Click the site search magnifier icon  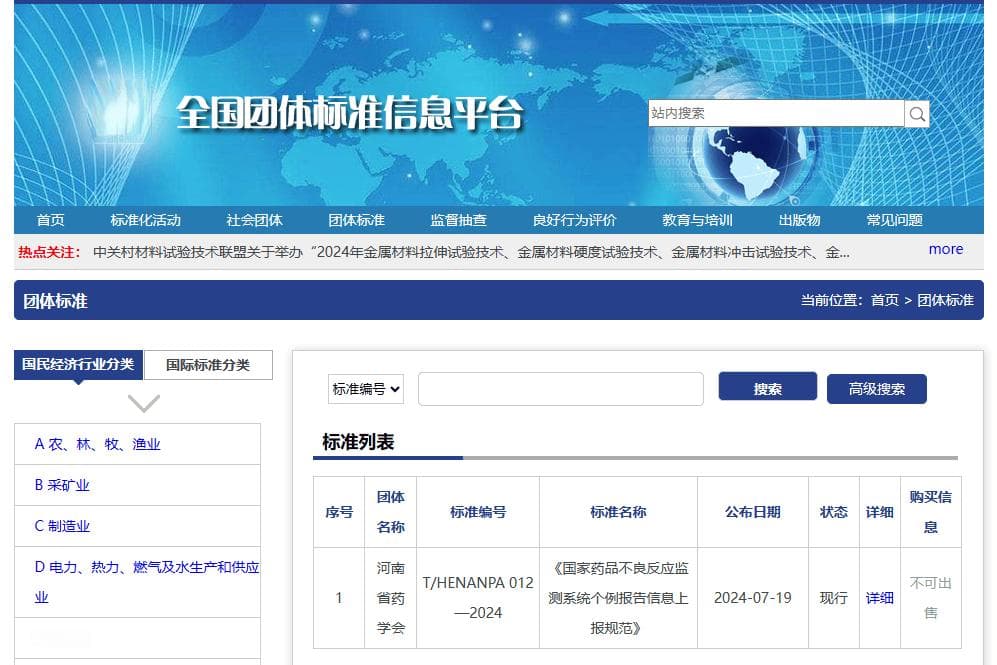(x=917, y=114)
